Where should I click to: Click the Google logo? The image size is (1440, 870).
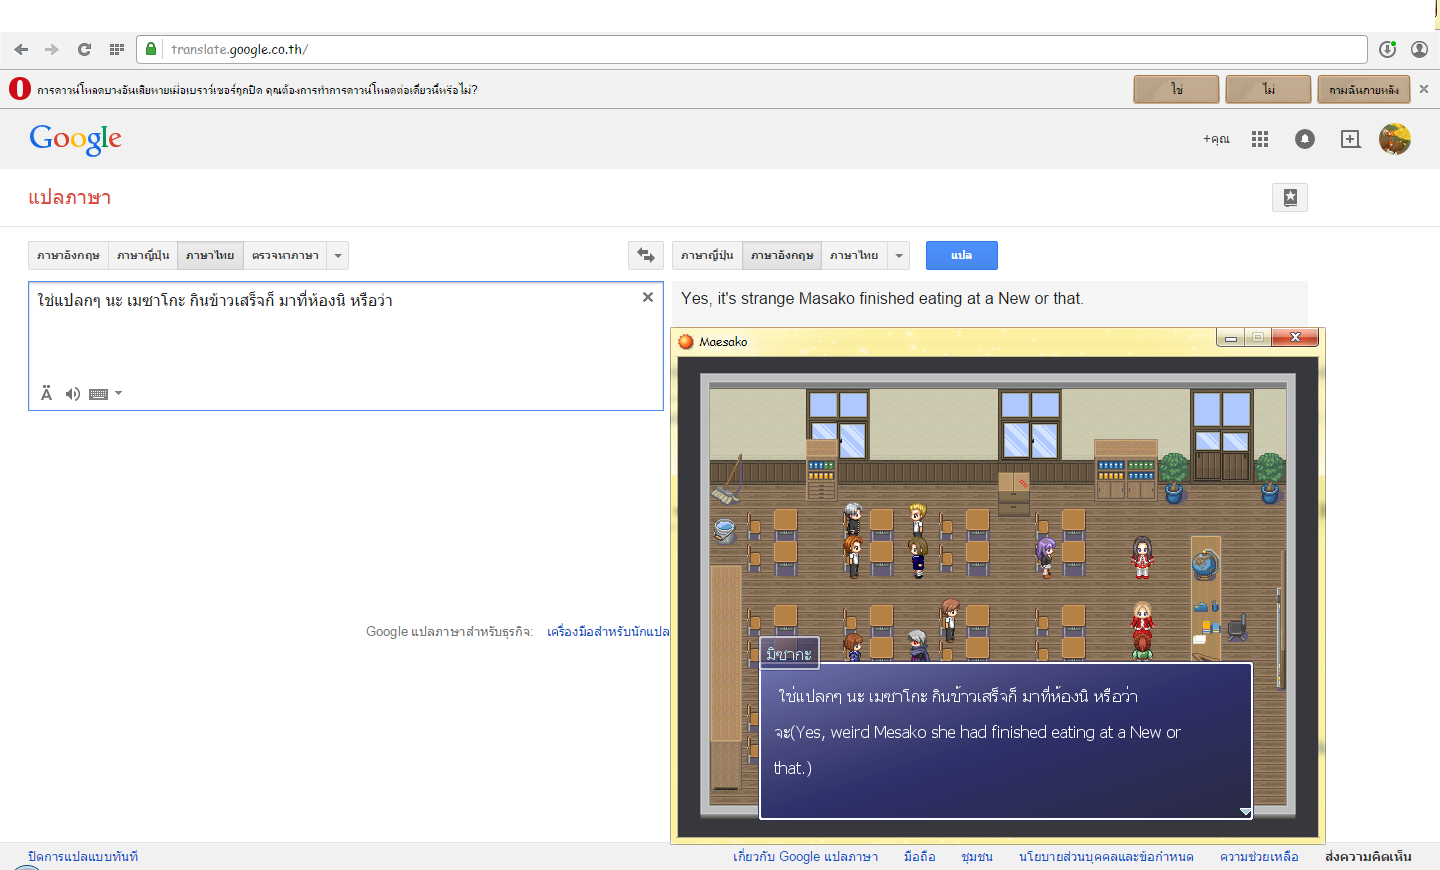click(x=76, y=139)
